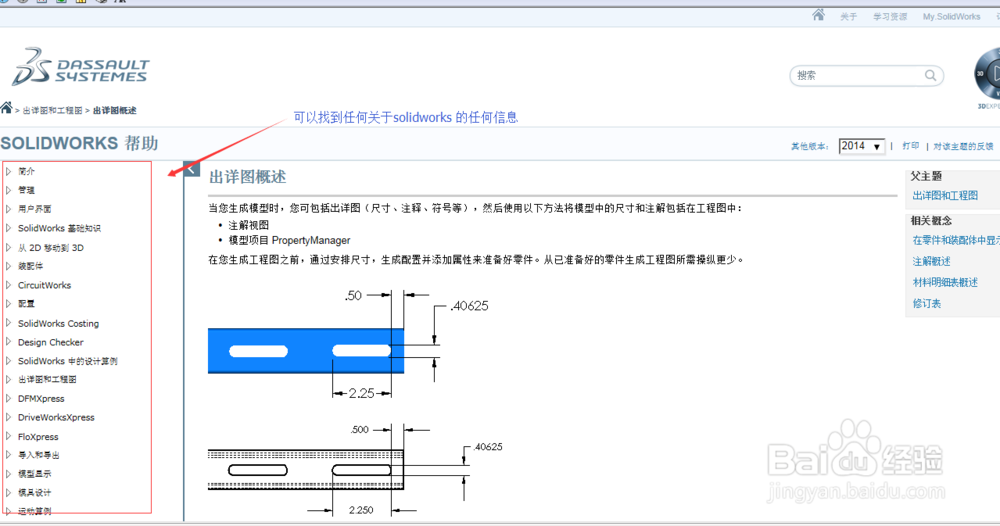Click 对该主题的反馈 feedback link
Screen dimensions: 1000x526
point(963,146)
